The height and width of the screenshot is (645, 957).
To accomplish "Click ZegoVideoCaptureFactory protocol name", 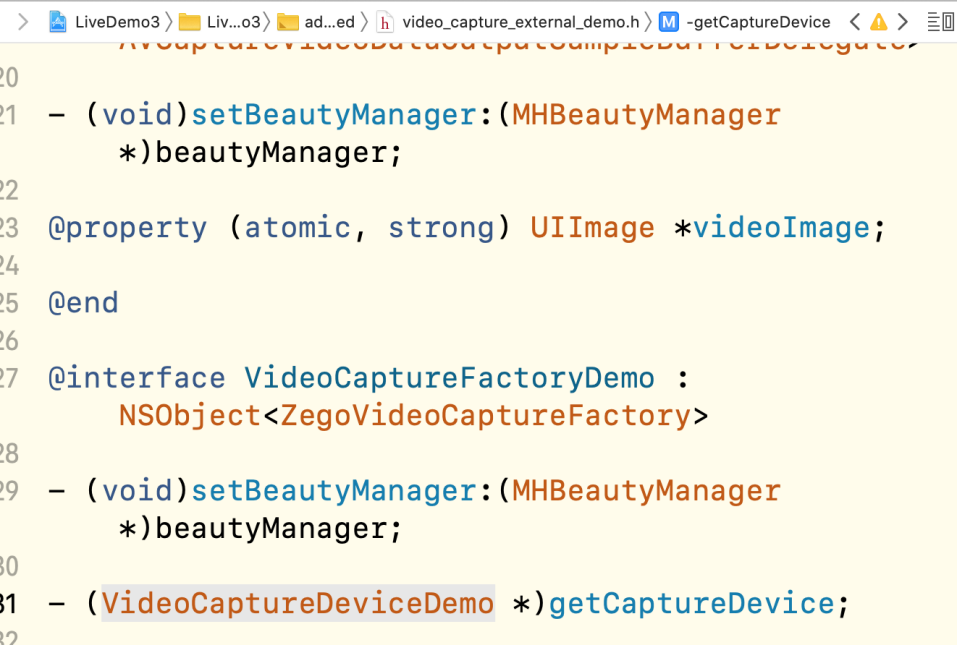I will click(486, 416).
